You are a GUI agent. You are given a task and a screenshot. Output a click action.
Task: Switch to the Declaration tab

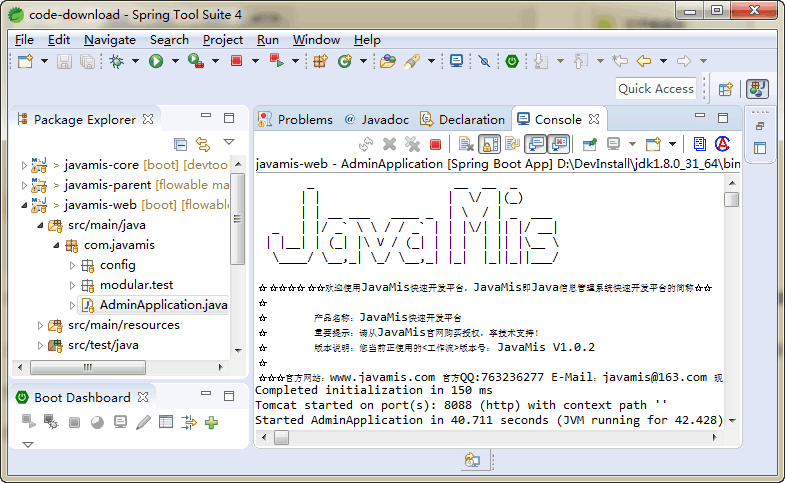(x=463, y=120)
